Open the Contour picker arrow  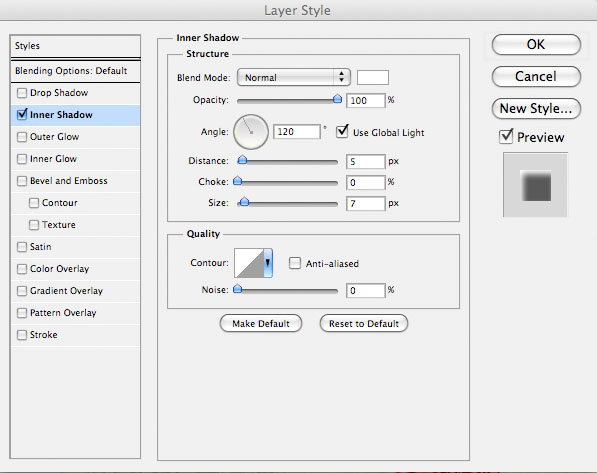pos(268,263)
